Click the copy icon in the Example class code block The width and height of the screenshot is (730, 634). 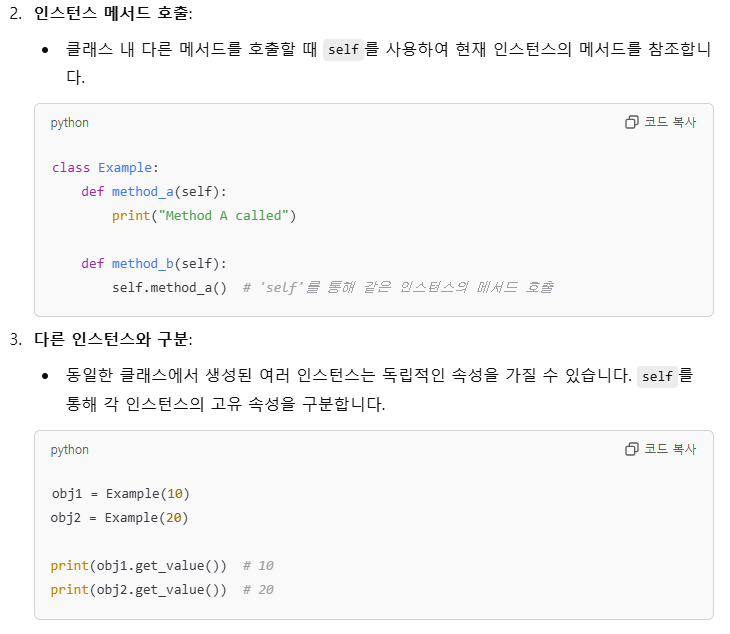point(631,122)
